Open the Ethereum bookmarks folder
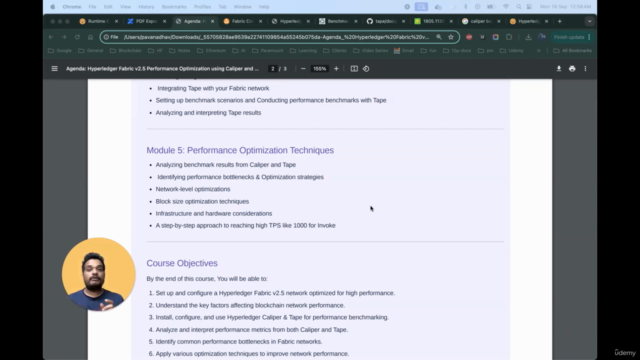The image size is (640, 360). 211,51
